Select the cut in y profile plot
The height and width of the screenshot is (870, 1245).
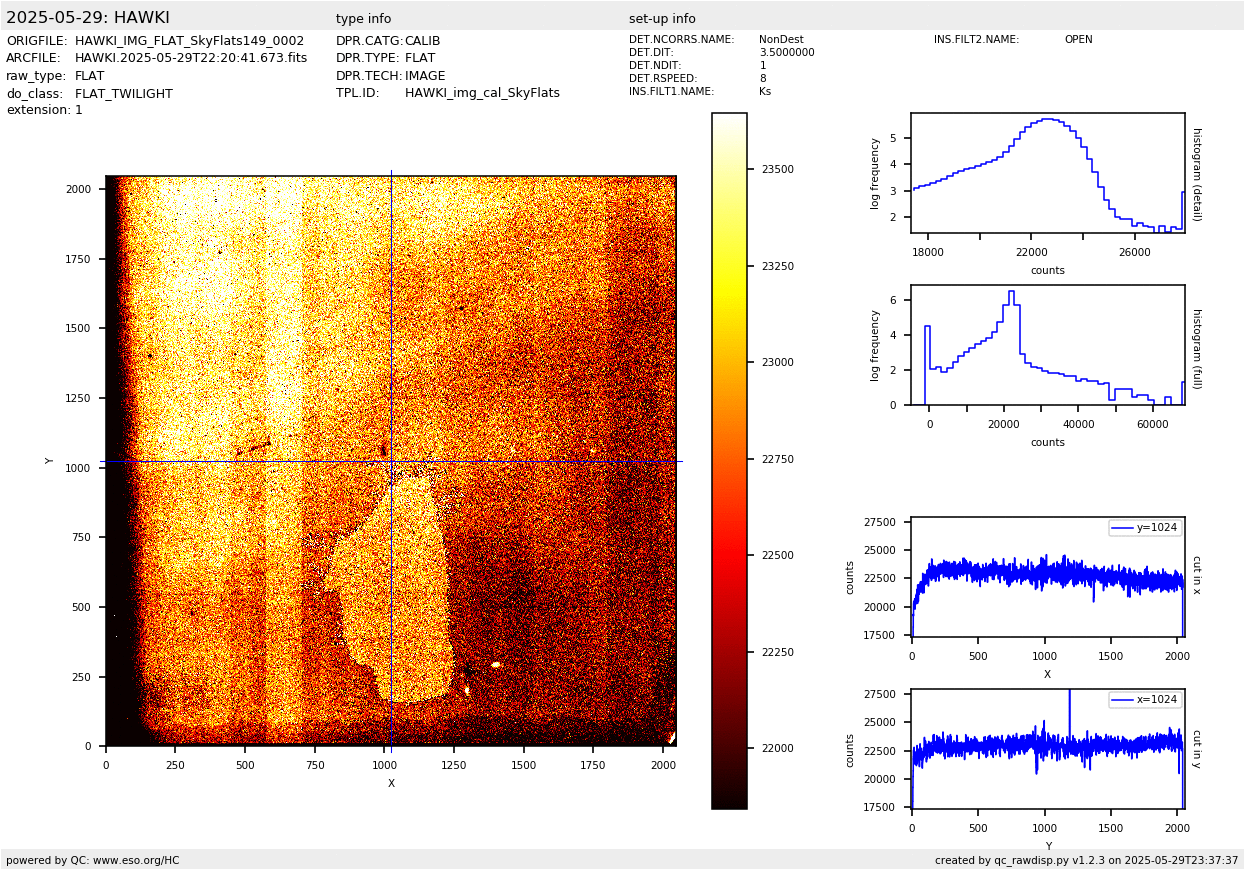pos(1047,748)
